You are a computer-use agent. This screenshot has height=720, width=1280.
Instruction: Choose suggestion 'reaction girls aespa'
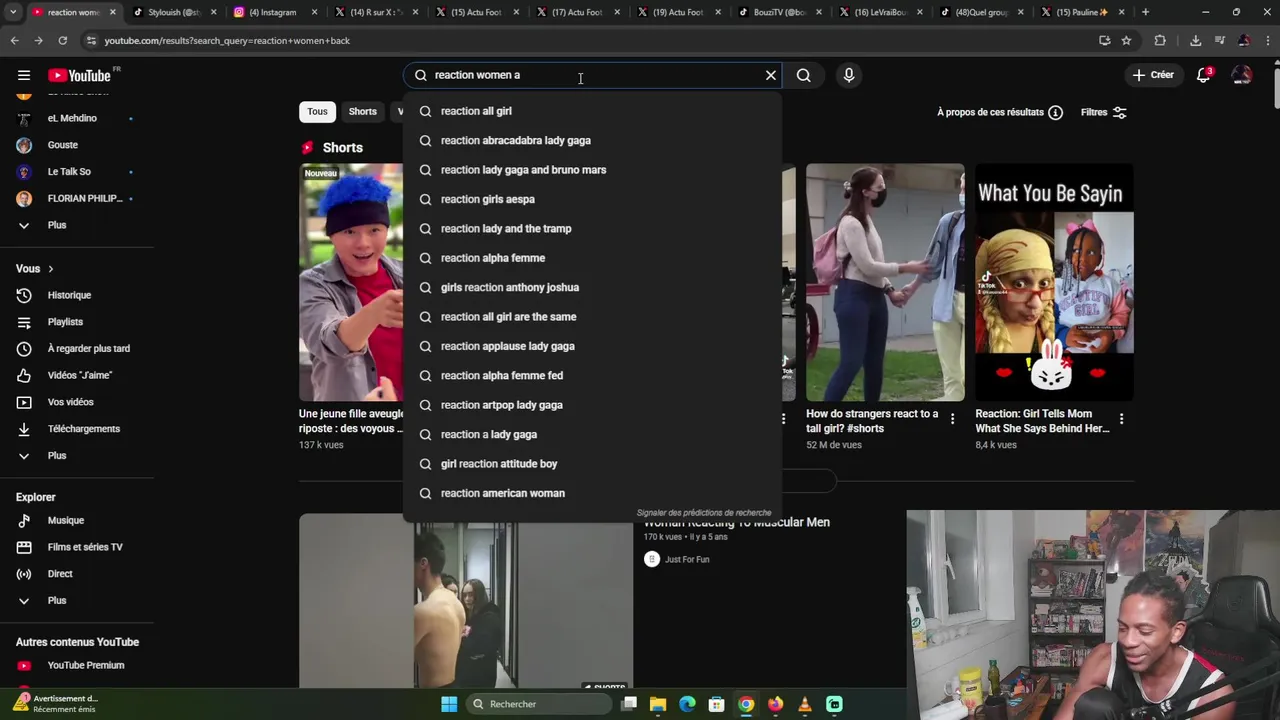pos(592,199)
